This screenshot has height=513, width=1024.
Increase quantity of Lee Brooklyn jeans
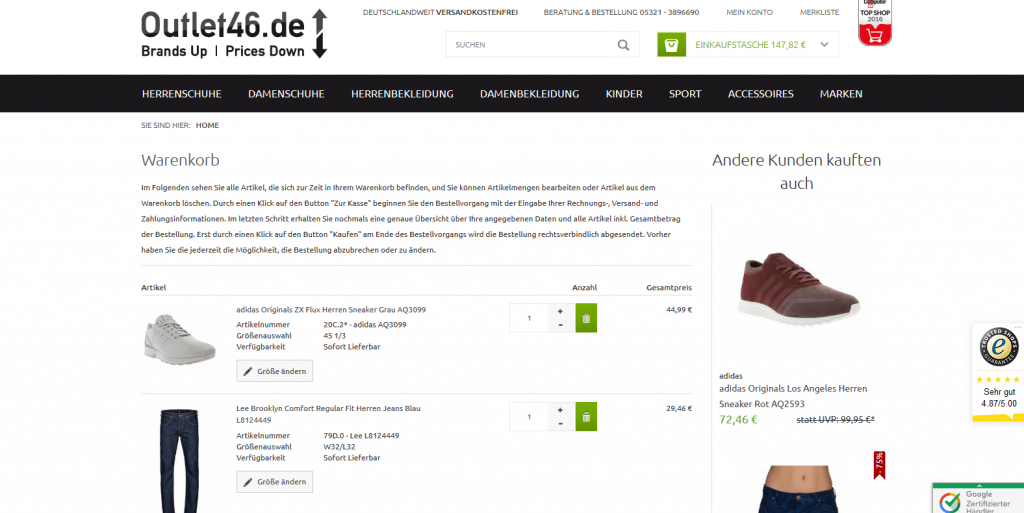coord(560,410)
